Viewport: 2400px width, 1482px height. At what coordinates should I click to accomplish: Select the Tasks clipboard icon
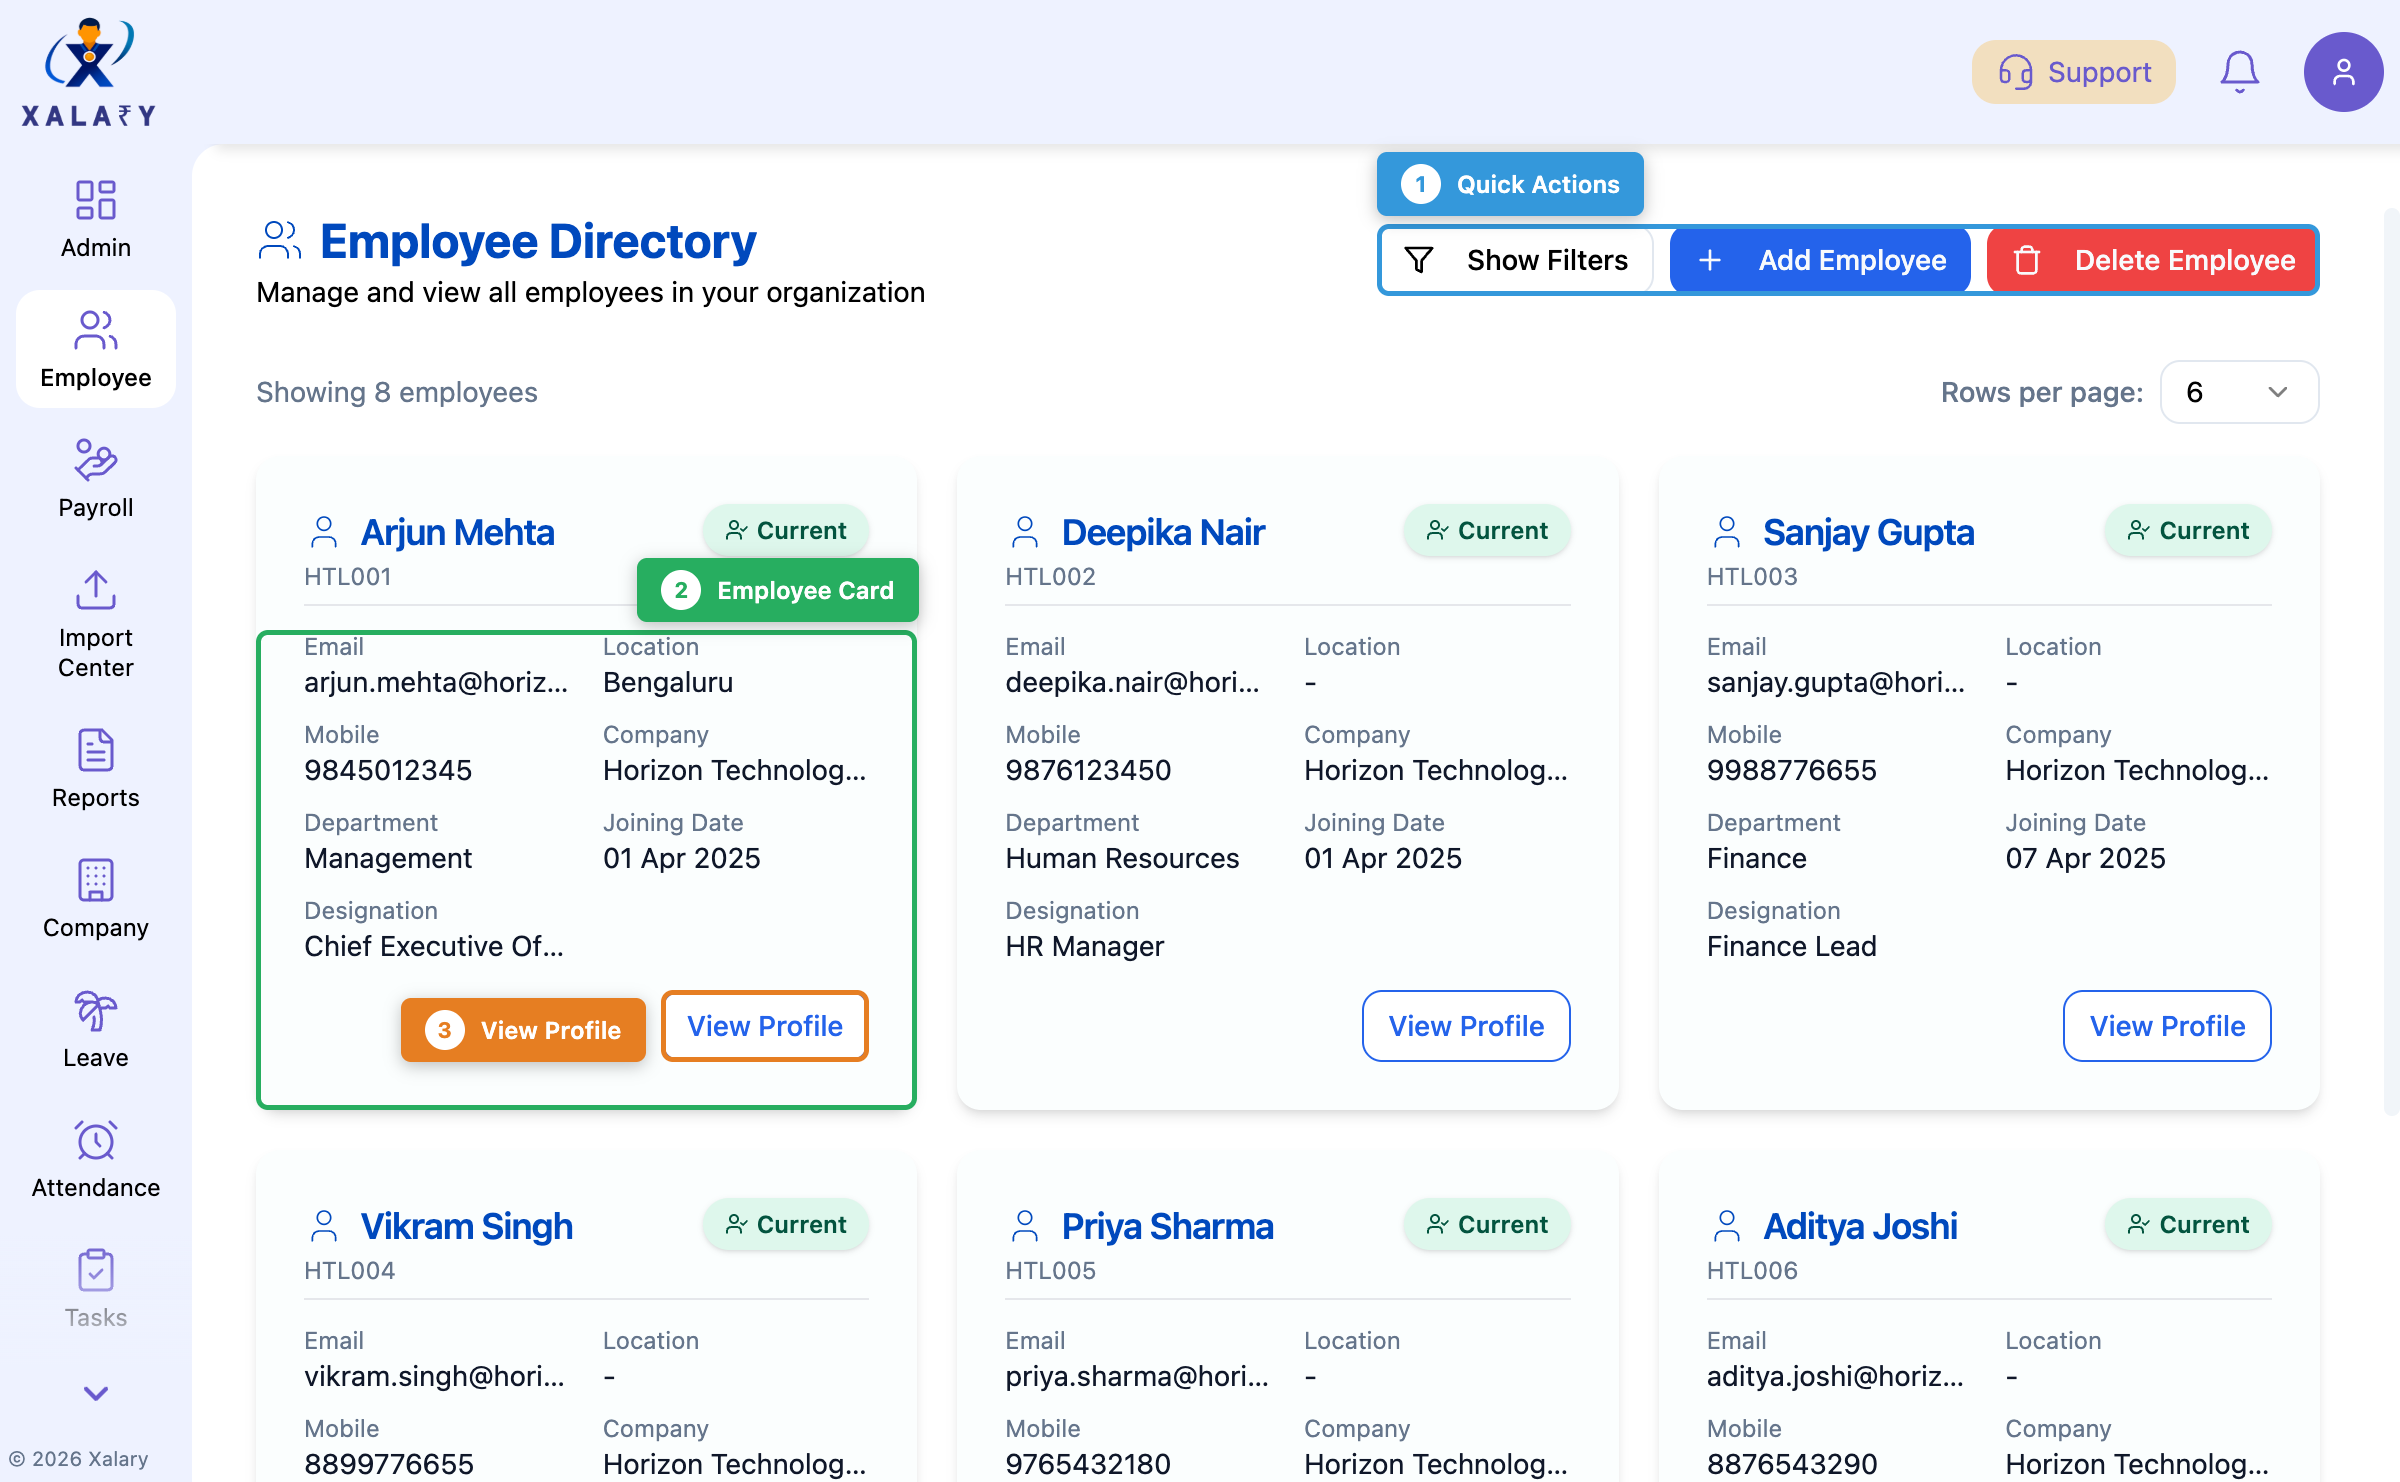(x=95, y=1270)
